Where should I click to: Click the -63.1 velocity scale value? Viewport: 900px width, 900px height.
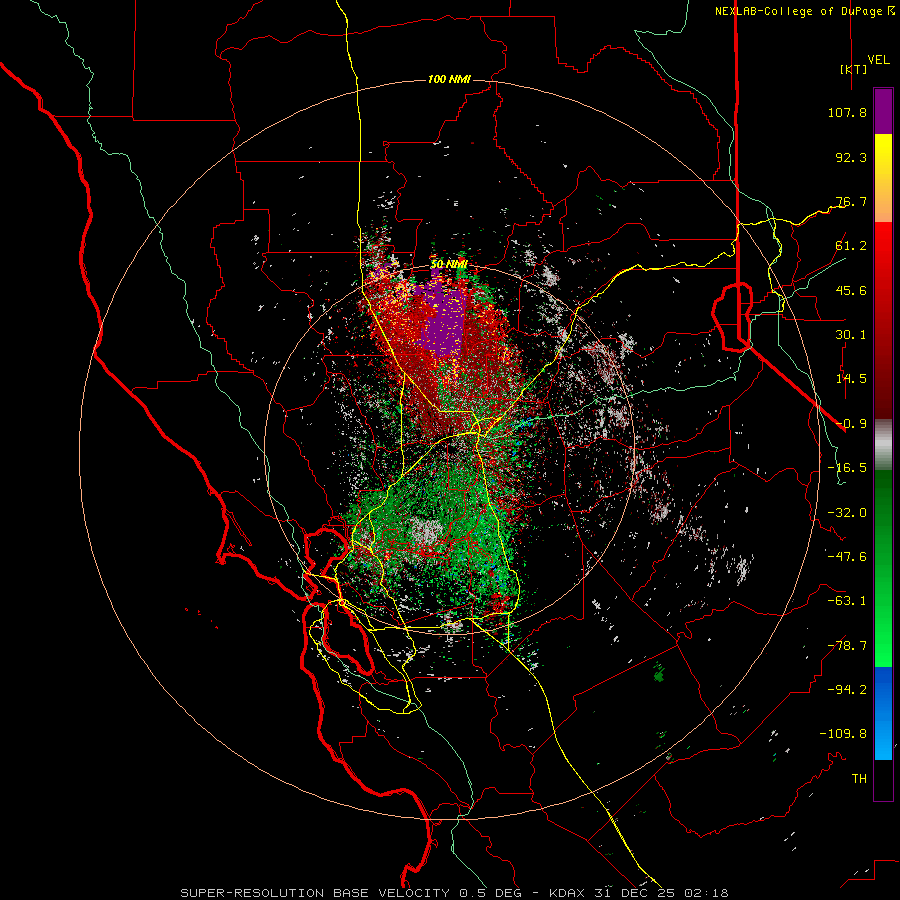pos(847,601)
